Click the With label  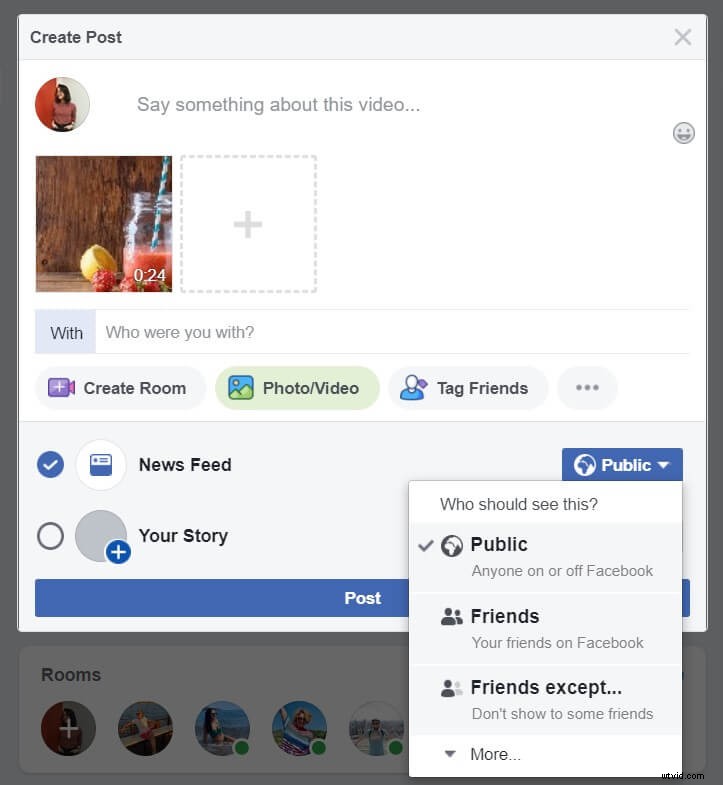pyautogui.click(x=66, y=332)
